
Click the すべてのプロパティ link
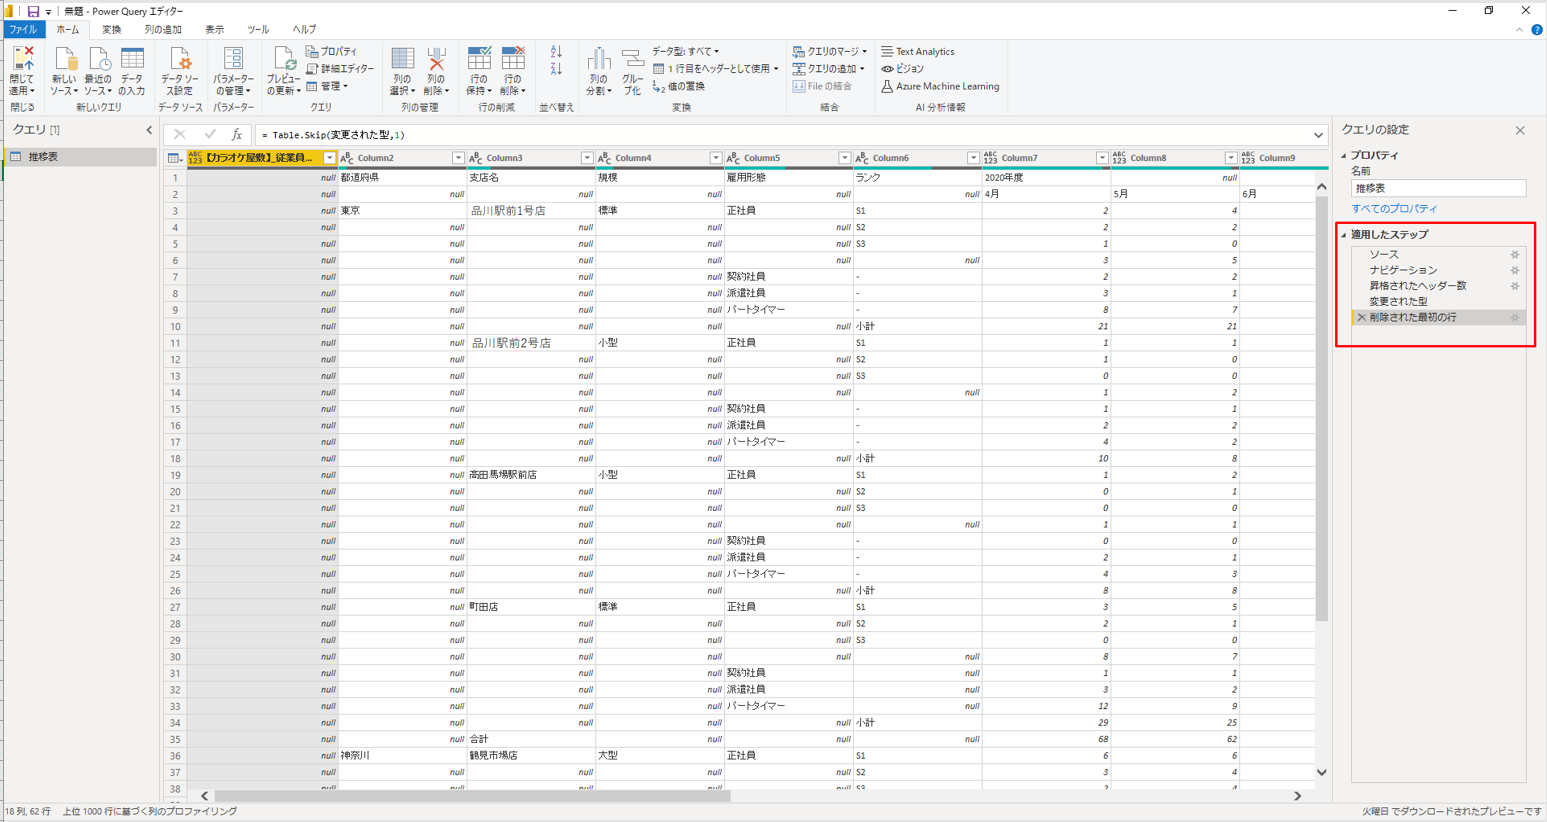coord(1394,209)
